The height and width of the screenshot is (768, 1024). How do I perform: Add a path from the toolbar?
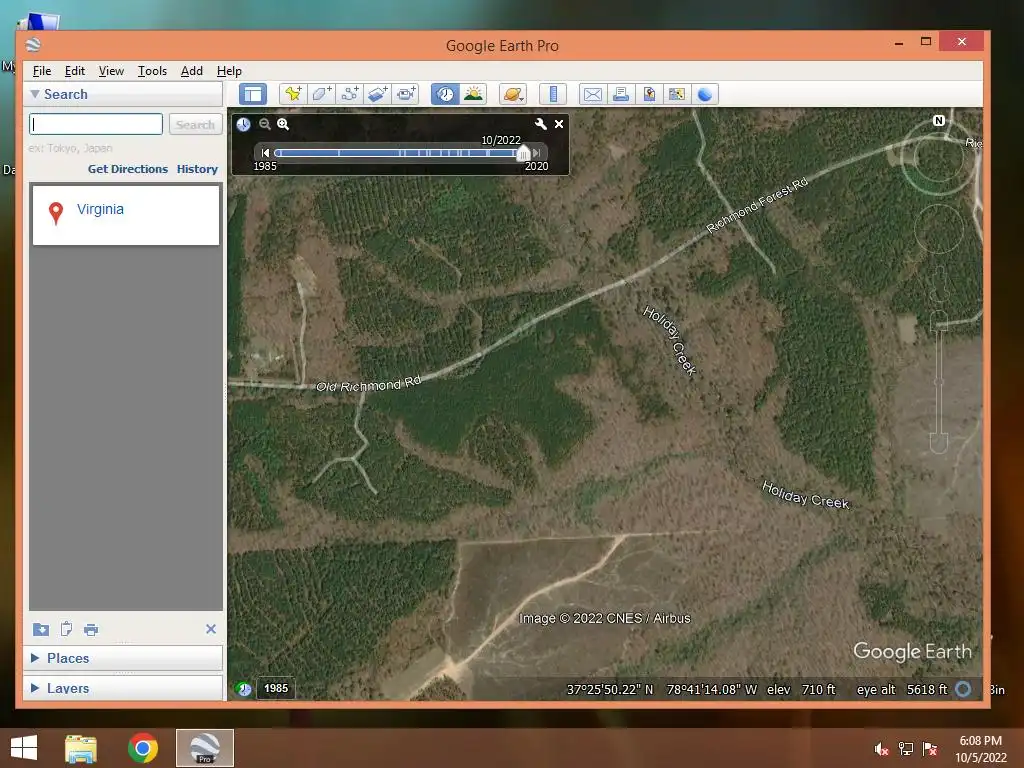click(x=349, y=94)
